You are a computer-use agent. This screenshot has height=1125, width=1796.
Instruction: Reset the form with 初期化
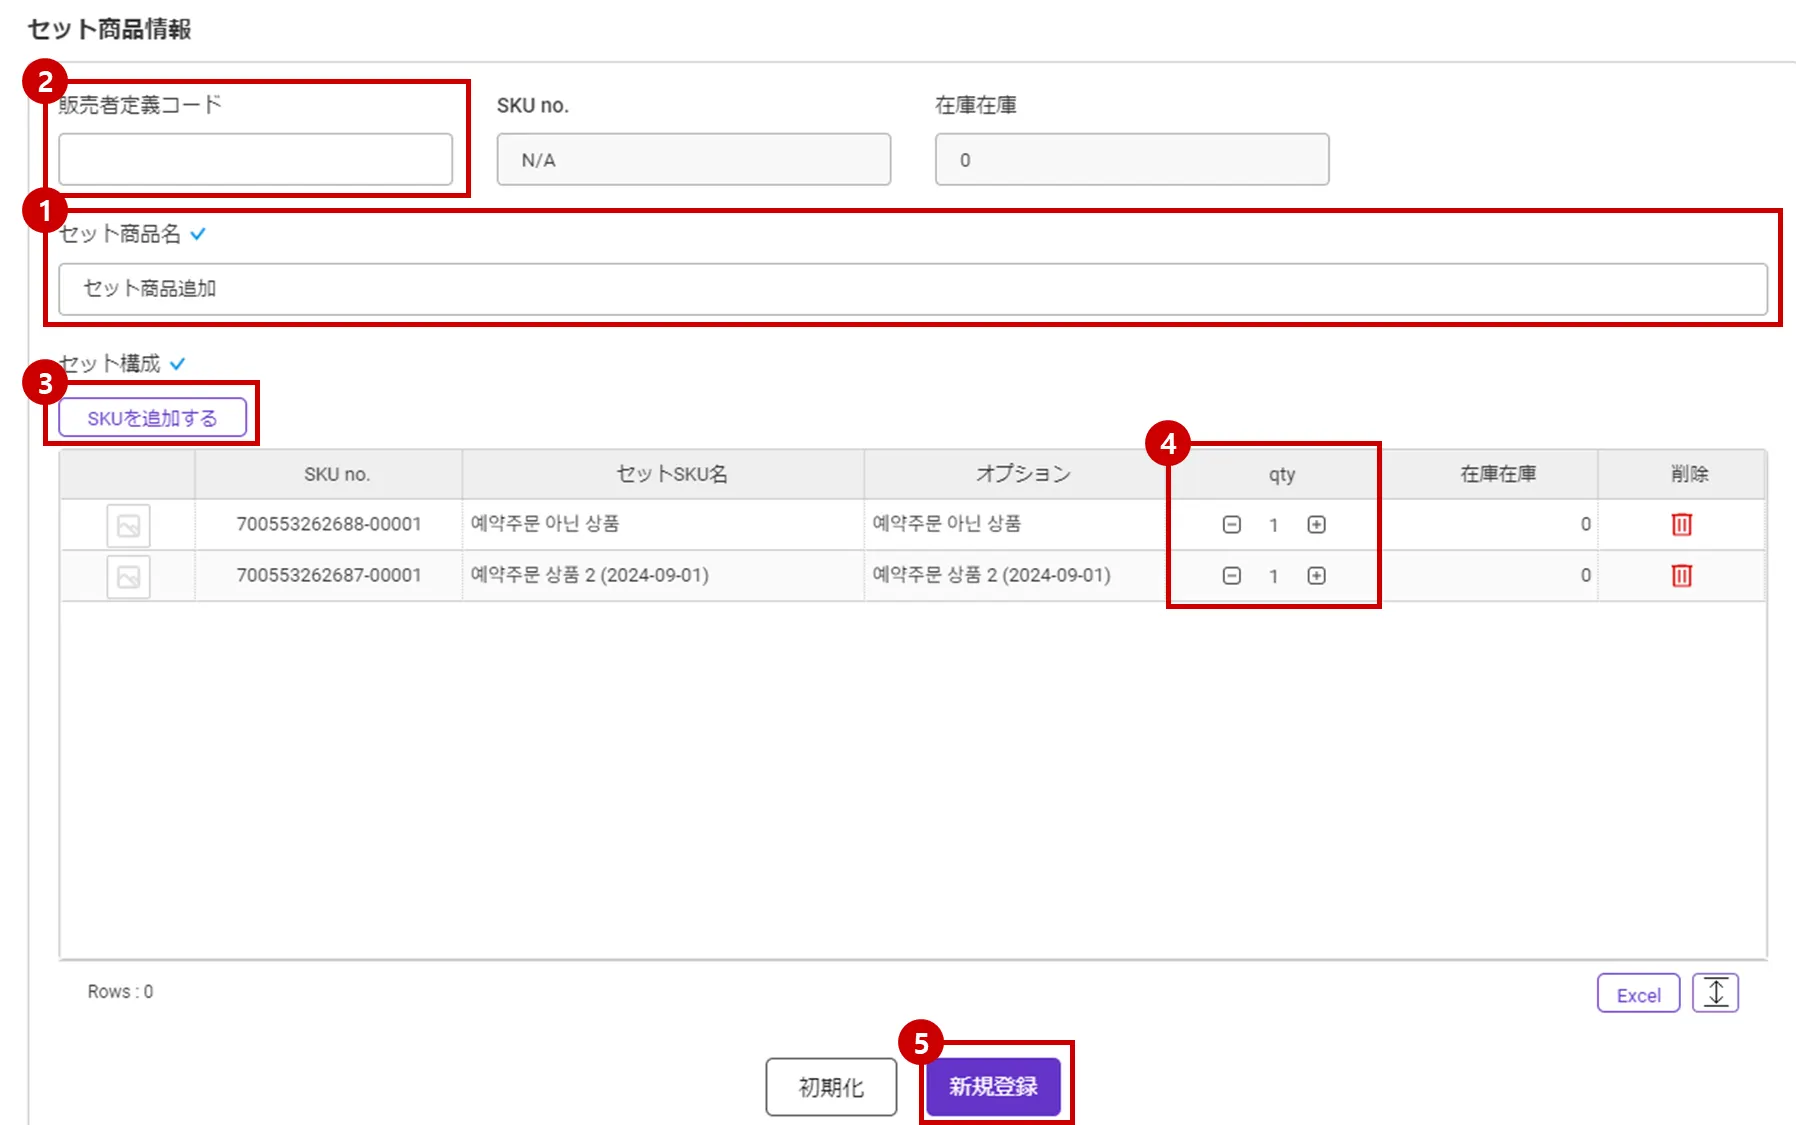pos(831,1086)
